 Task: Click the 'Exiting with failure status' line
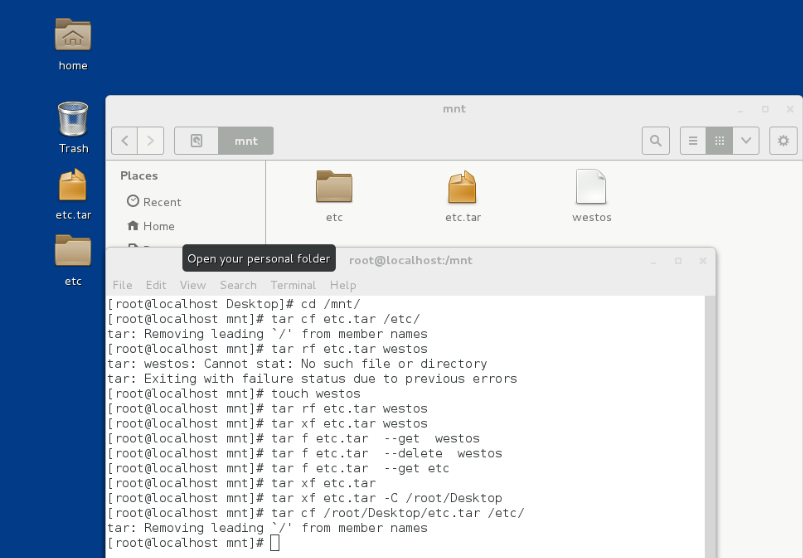pyautogui.click(x=312, y=378)
